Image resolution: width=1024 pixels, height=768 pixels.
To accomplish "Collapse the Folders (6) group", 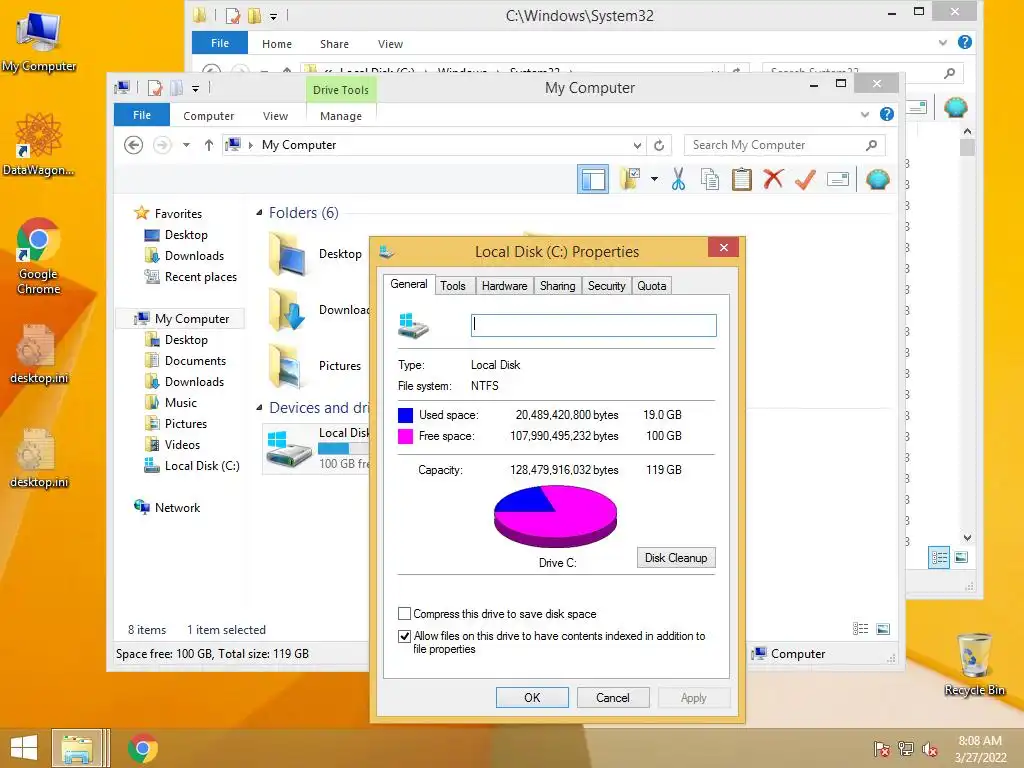I will click(x=259, y=213).
